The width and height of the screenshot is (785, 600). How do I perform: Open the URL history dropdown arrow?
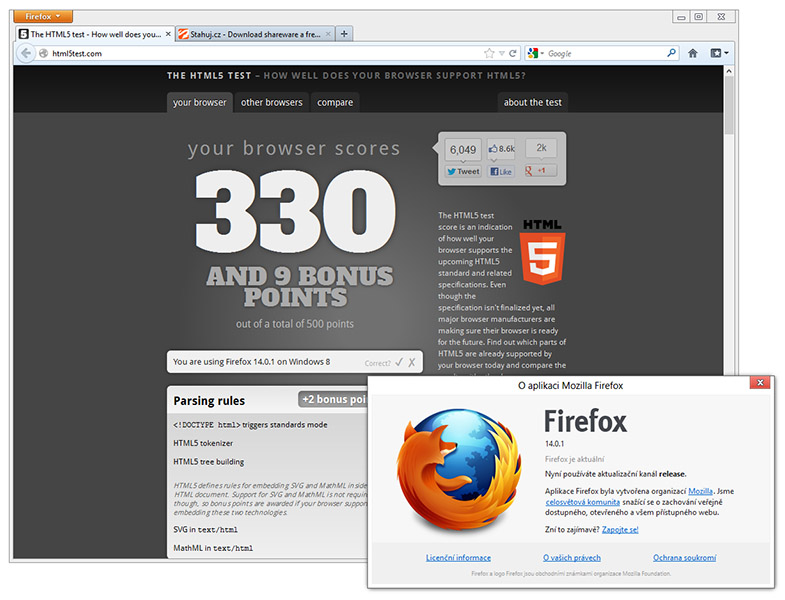tap(502, 53)
